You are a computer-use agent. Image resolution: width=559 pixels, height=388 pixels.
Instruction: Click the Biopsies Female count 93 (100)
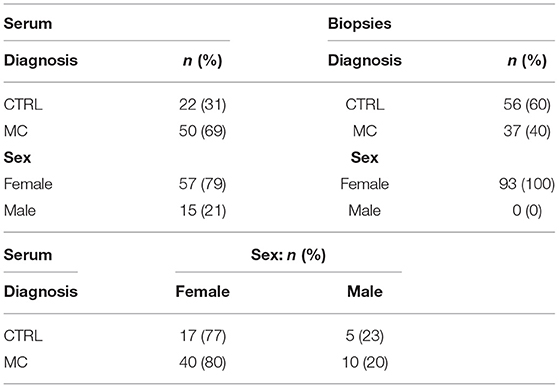point(527,184)
